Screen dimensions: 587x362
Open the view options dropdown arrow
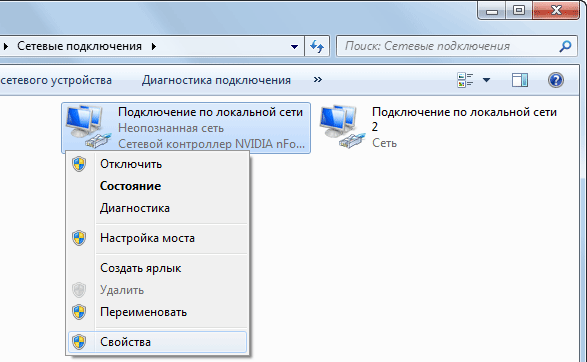coord(486,80)
